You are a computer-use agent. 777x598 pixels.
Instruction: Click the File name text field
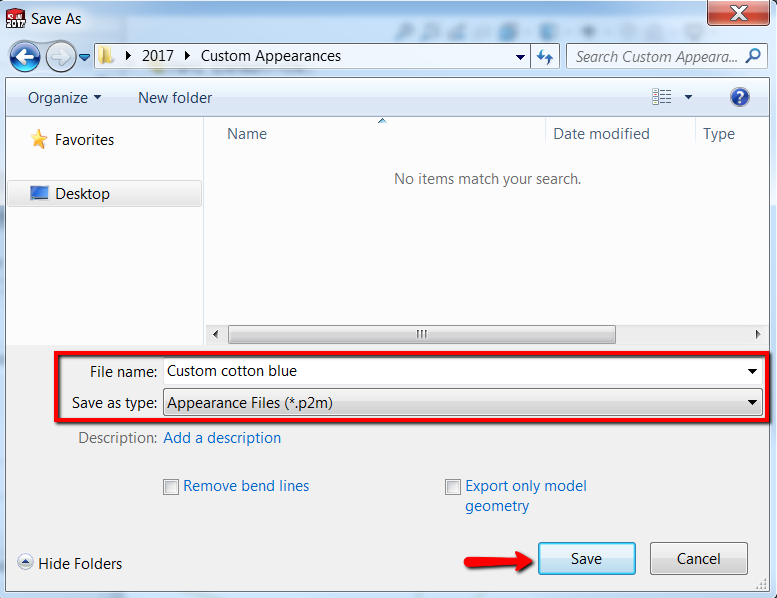pos(462,371)
